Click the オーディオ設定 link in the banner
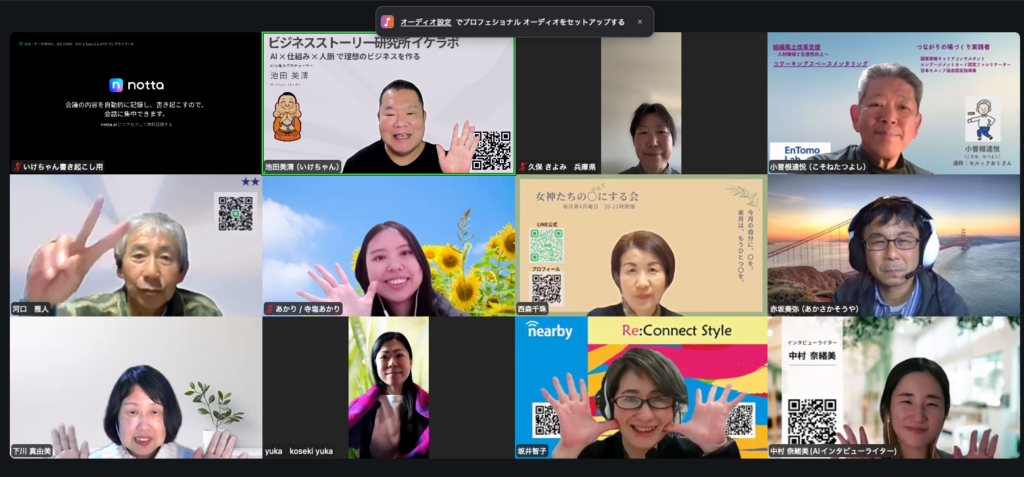Image resolution: width=1024 pixels, height=477 pixels. pyautogui.click(x=426, y=21)
